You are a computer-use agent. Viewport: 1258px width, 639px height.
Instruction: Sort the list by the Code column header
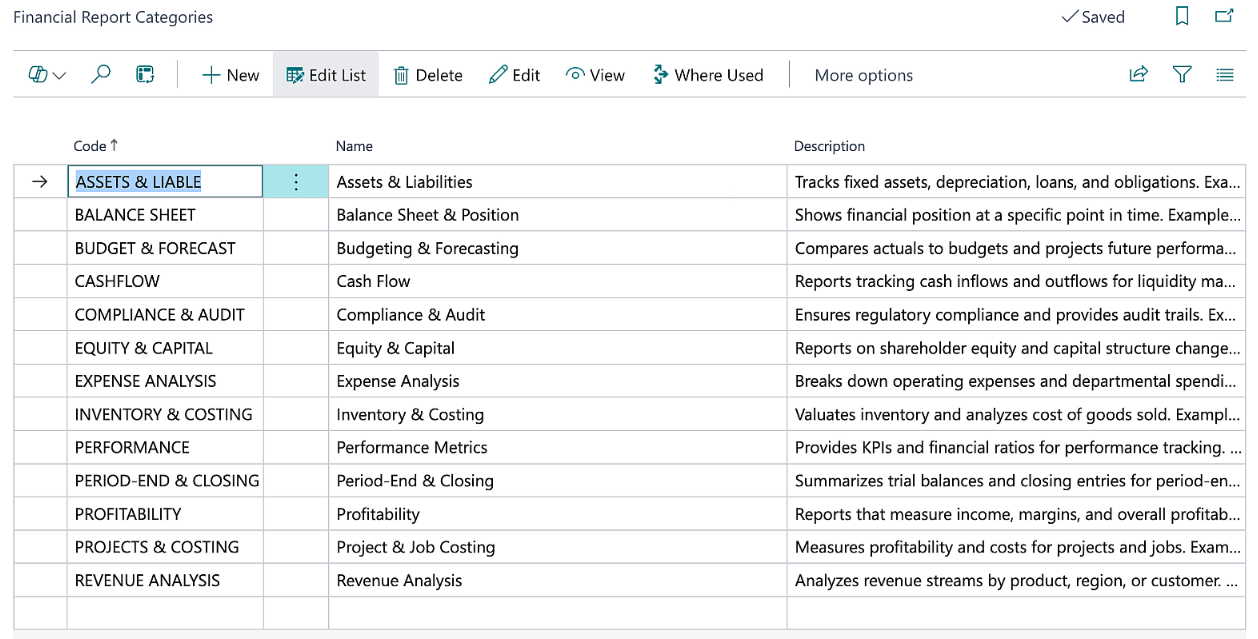point(90,145)
